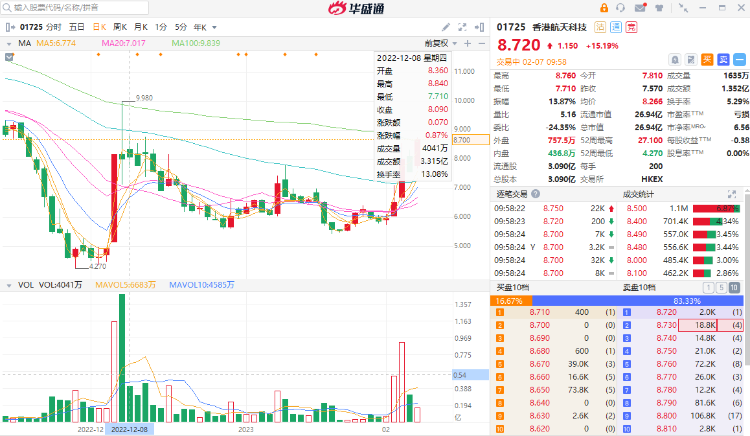Viewport: 750px width, 436px height.
Task: Switch to 周K weekly chart
Action: coord(120,27)
